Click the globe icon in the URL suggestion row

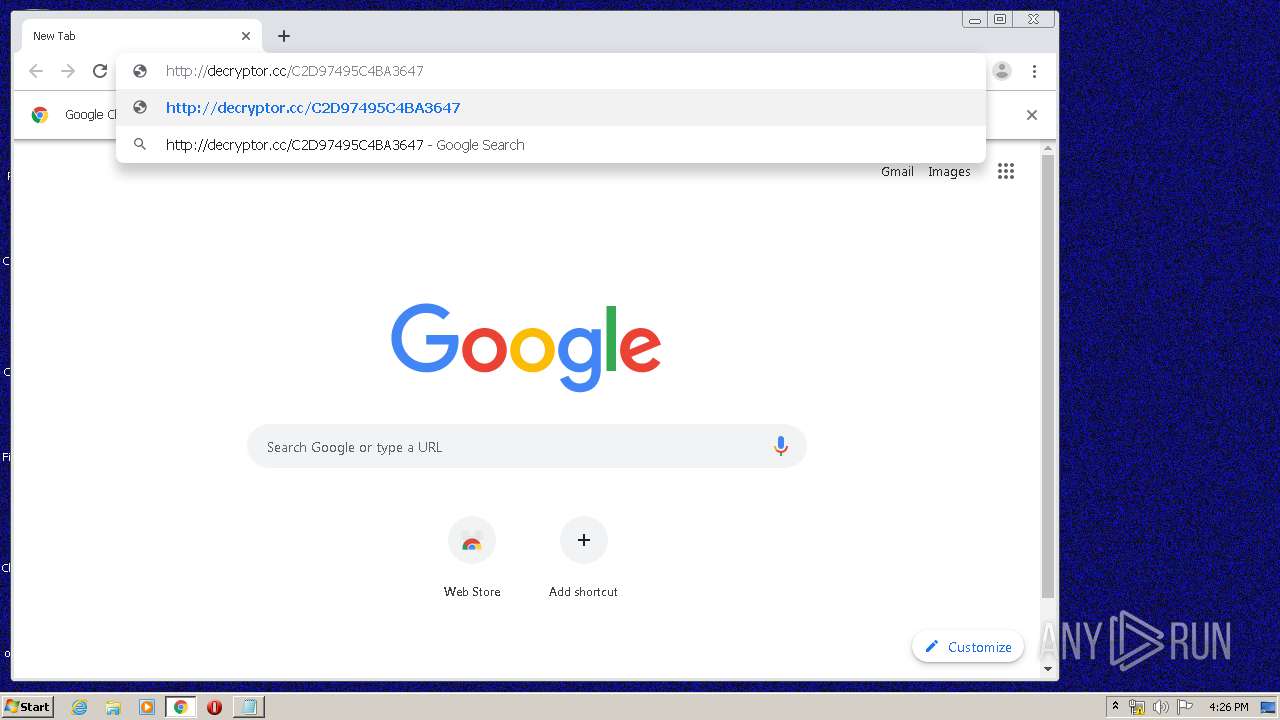pos(140,108)
